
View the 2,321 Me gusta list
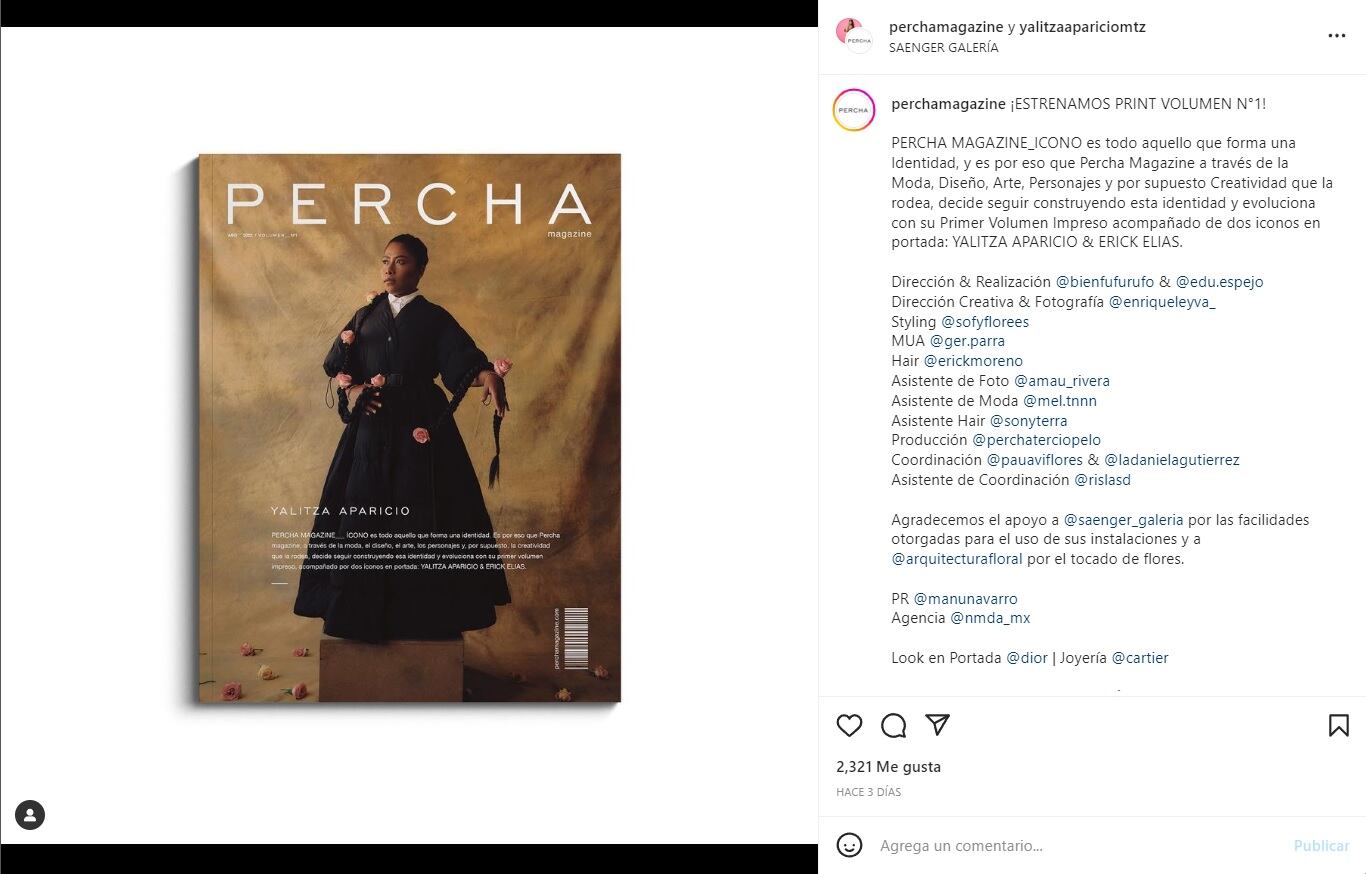(888, 767)
